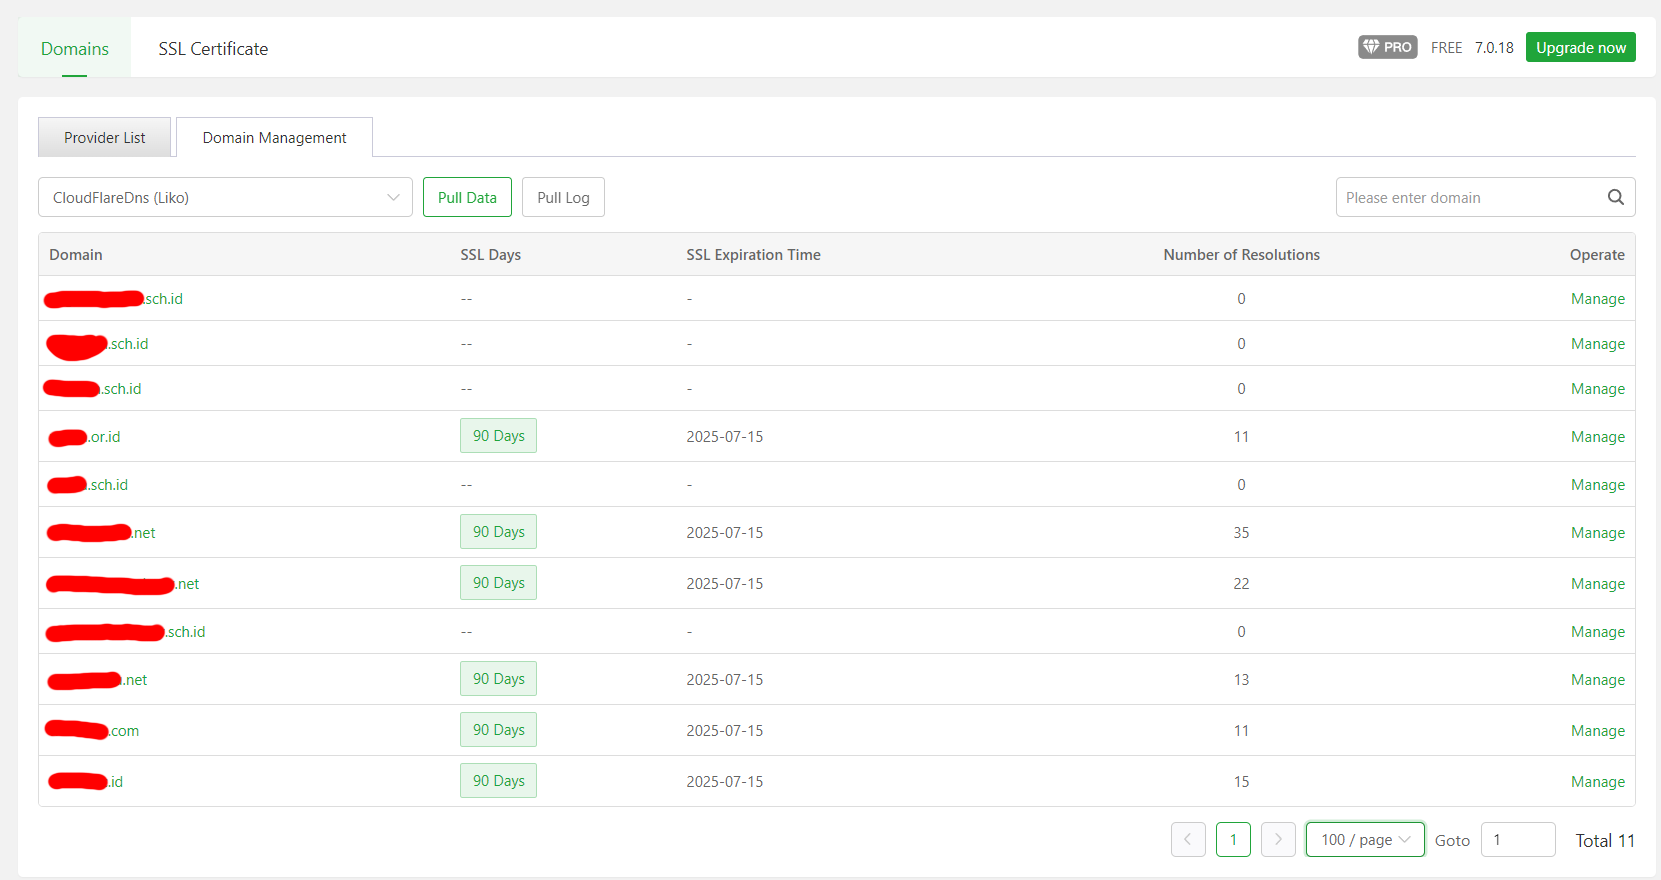The image size is (1661, 880).
Task: Click the Goto page number field
Action: [x=1517, y=840]
